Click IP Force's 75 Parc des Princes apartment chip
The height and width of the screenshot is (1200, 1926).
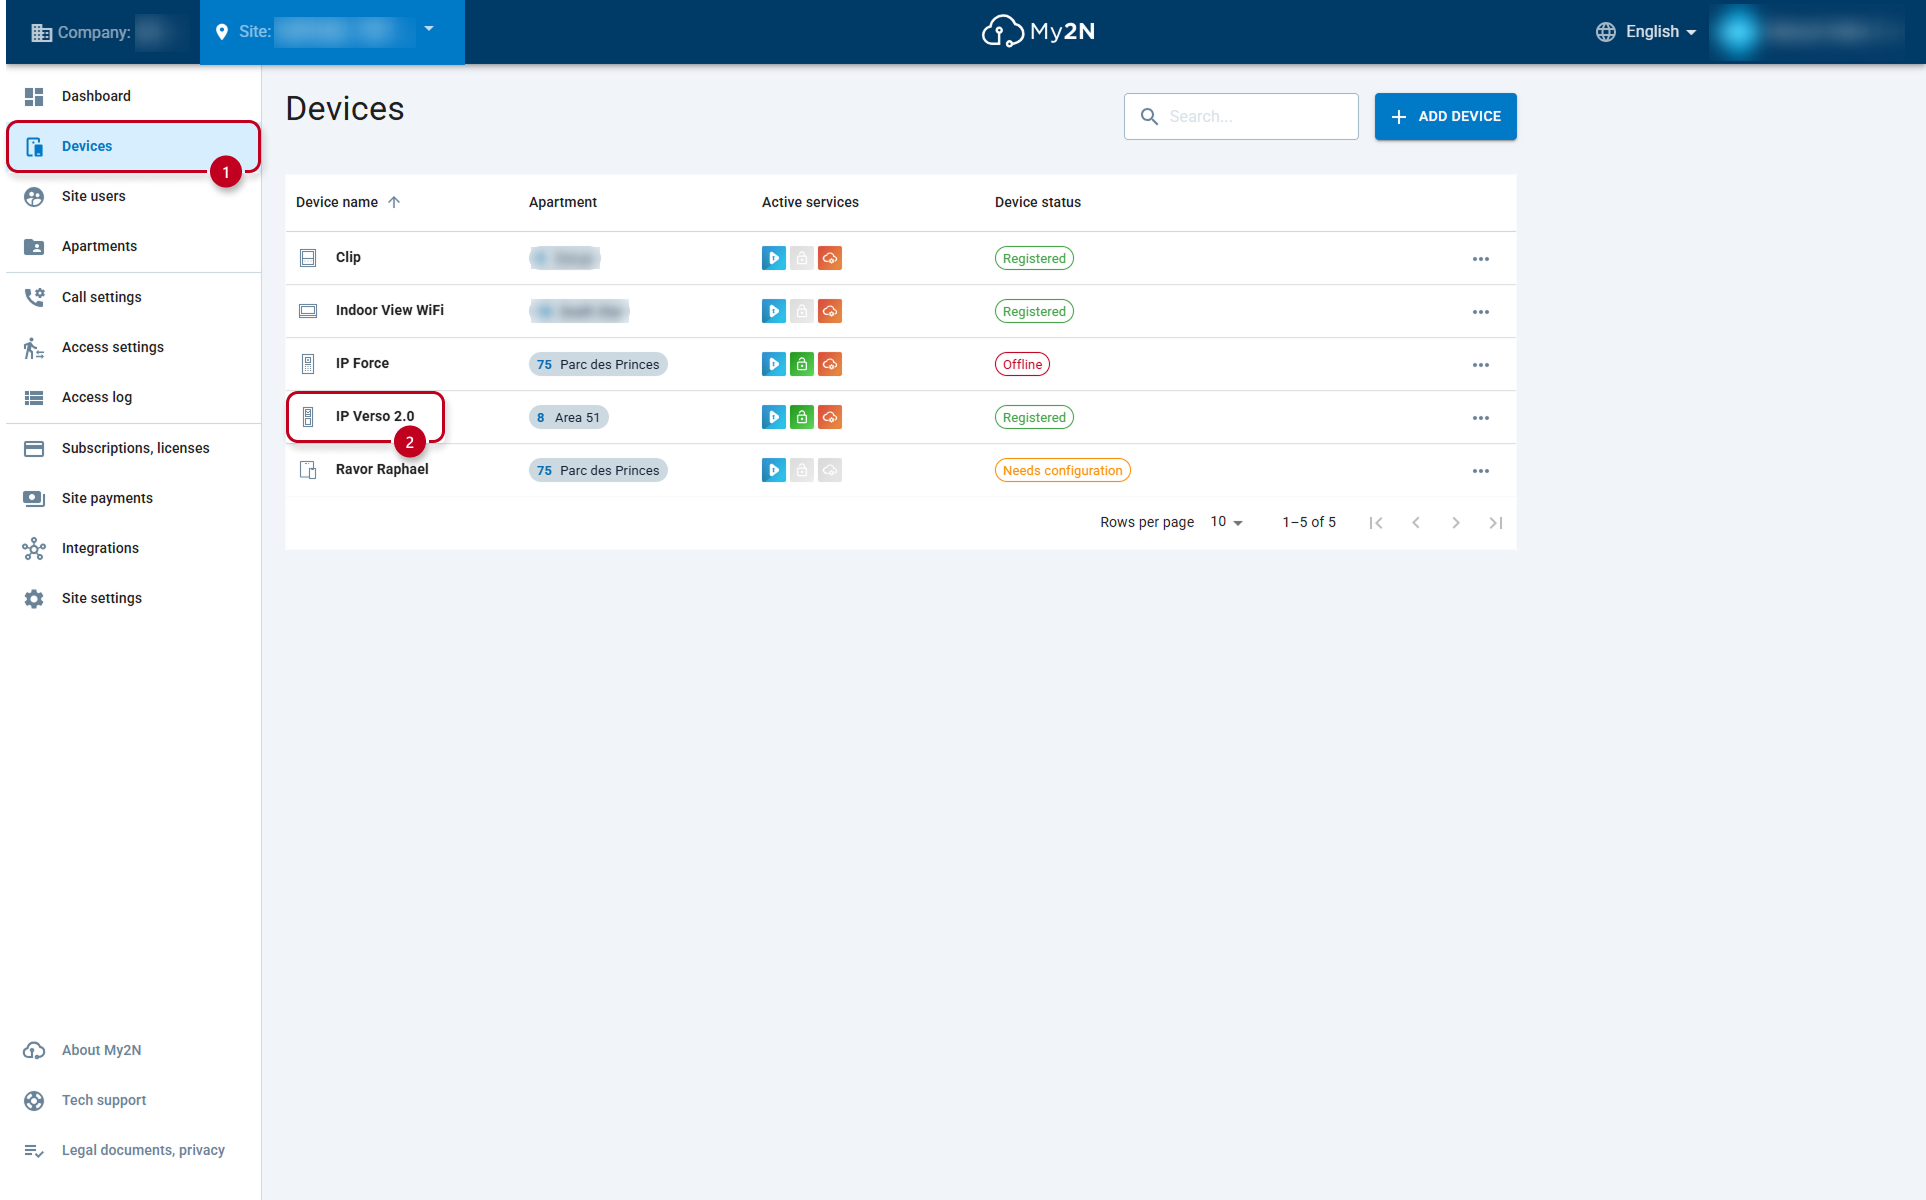pos(598,364)
